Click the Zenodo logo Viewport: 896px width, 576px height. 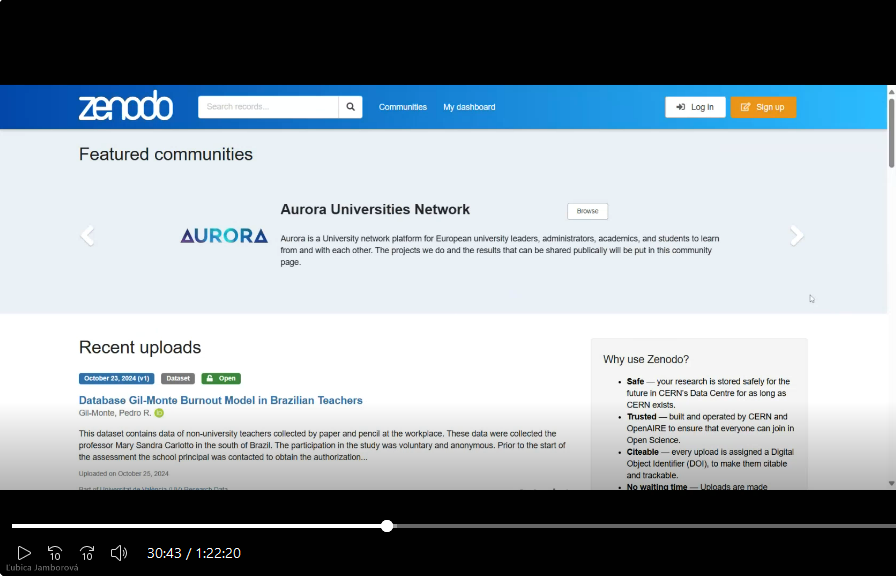(x=126, y=106)
